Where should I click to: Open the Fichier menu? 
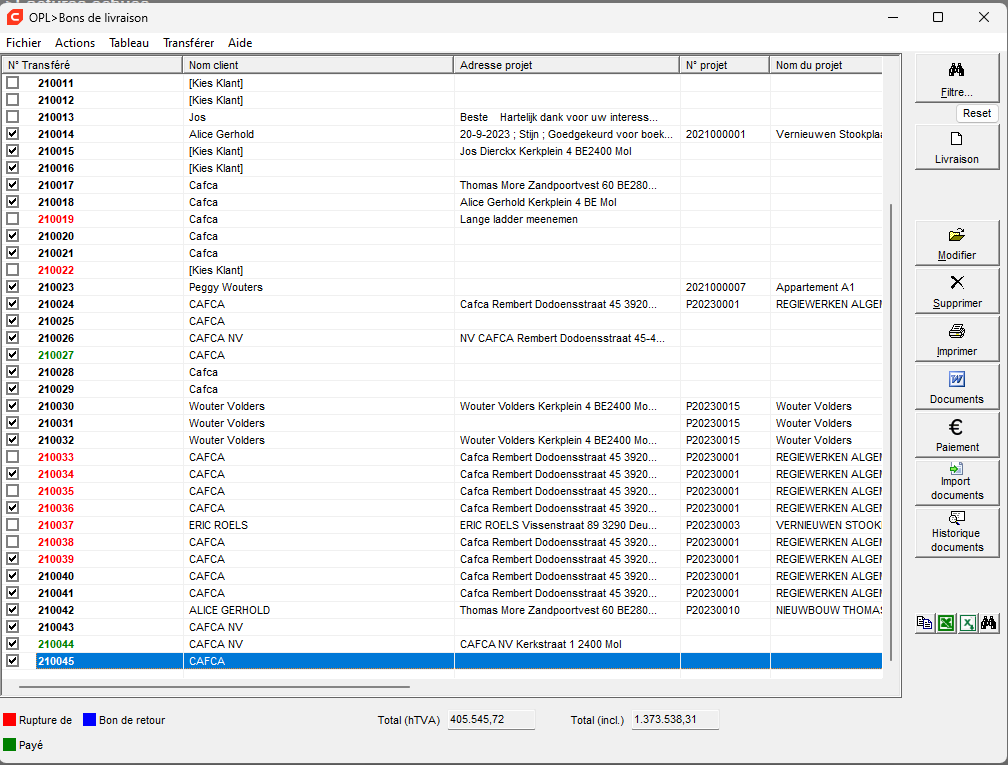(x=24, y=42)
